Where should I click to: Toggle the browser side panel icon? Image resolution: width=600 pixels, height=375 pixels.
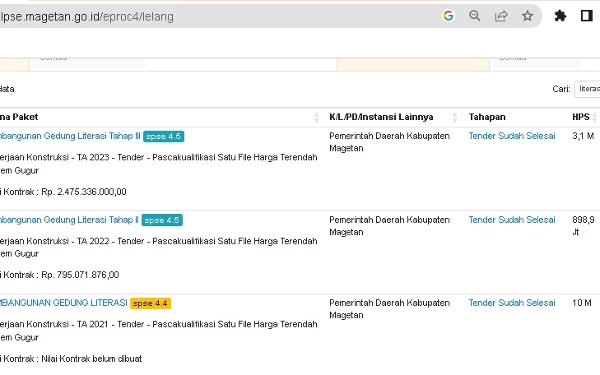(x=587, y=16)
